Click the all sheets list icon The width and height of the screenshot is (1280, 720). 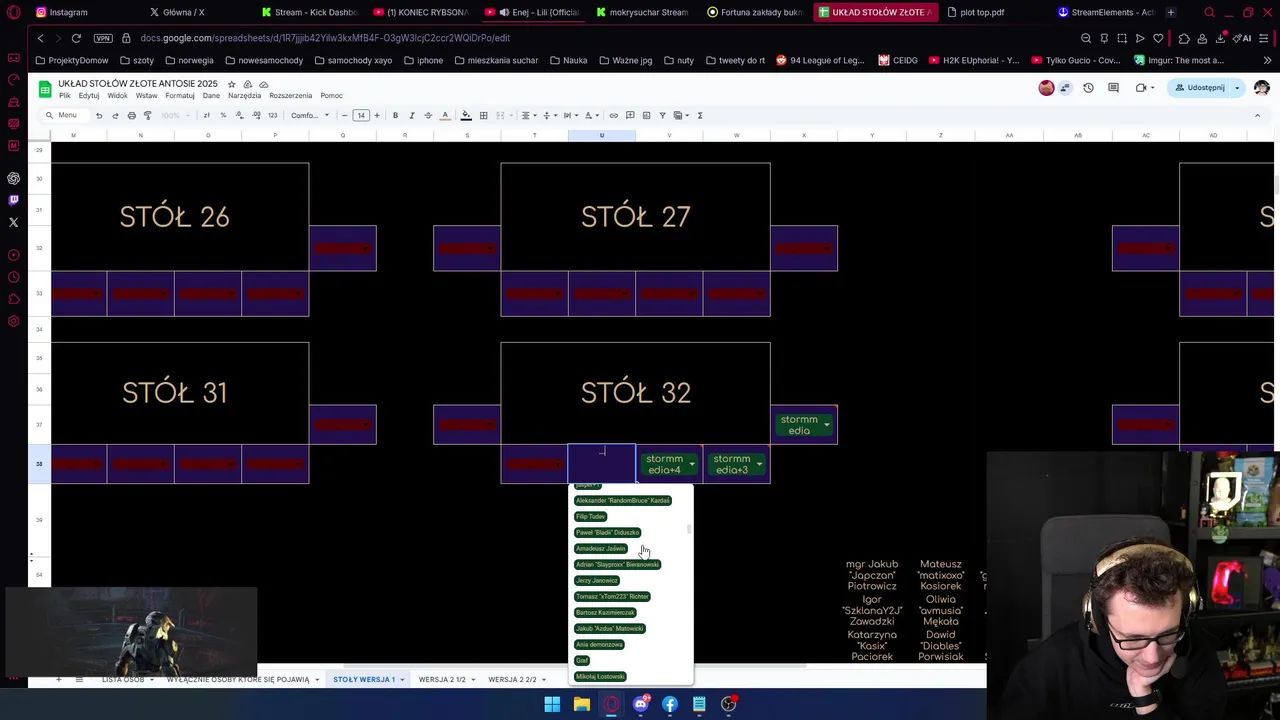(x=79, y=680)
